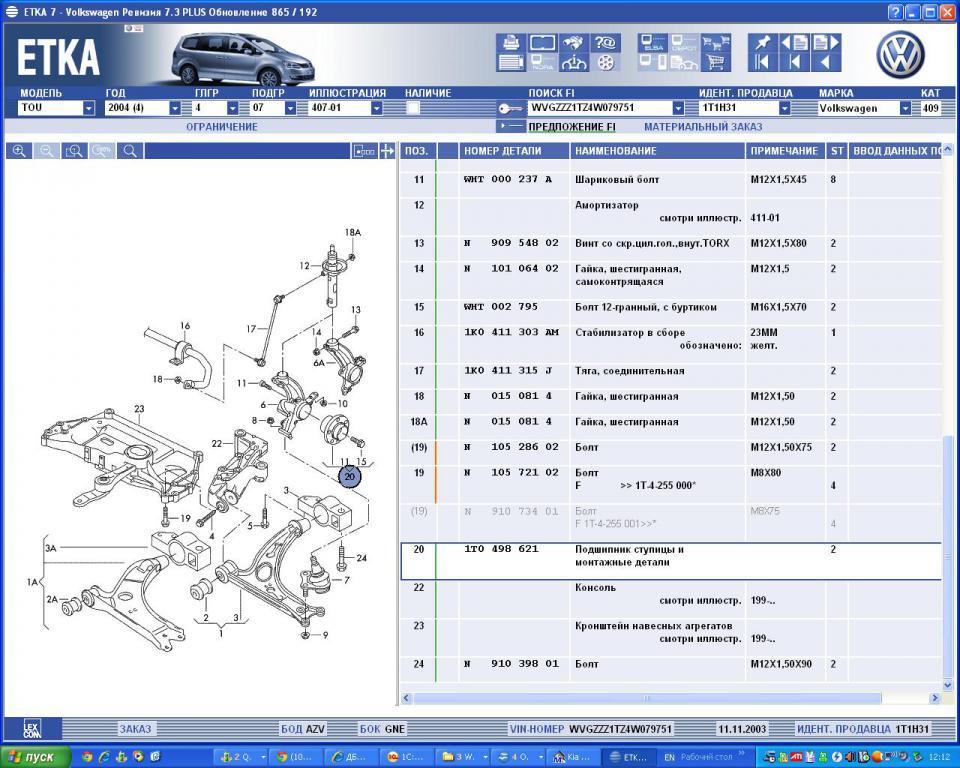Open the ОГРАНИЧЕНИЕ tab

pos(222,127)
